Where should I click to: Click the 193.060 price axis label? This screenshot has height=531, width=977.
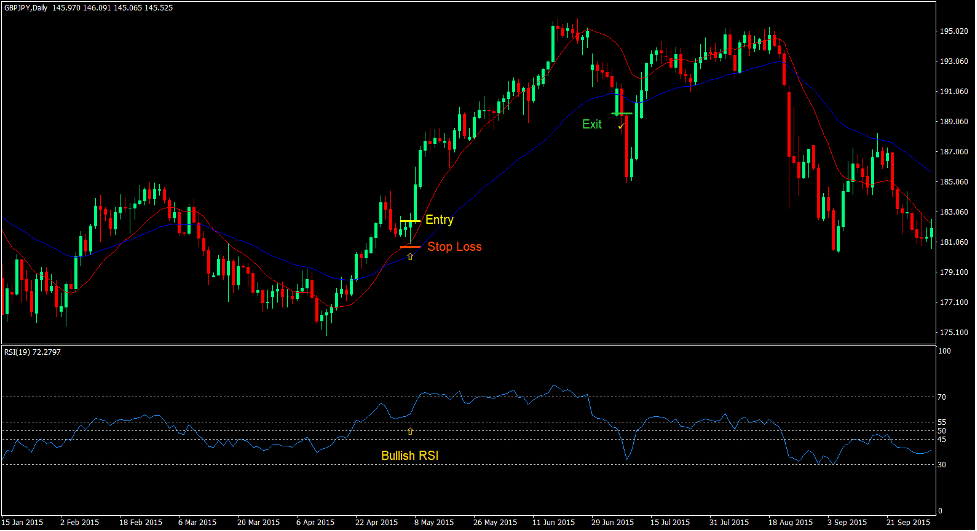point(954,61)
